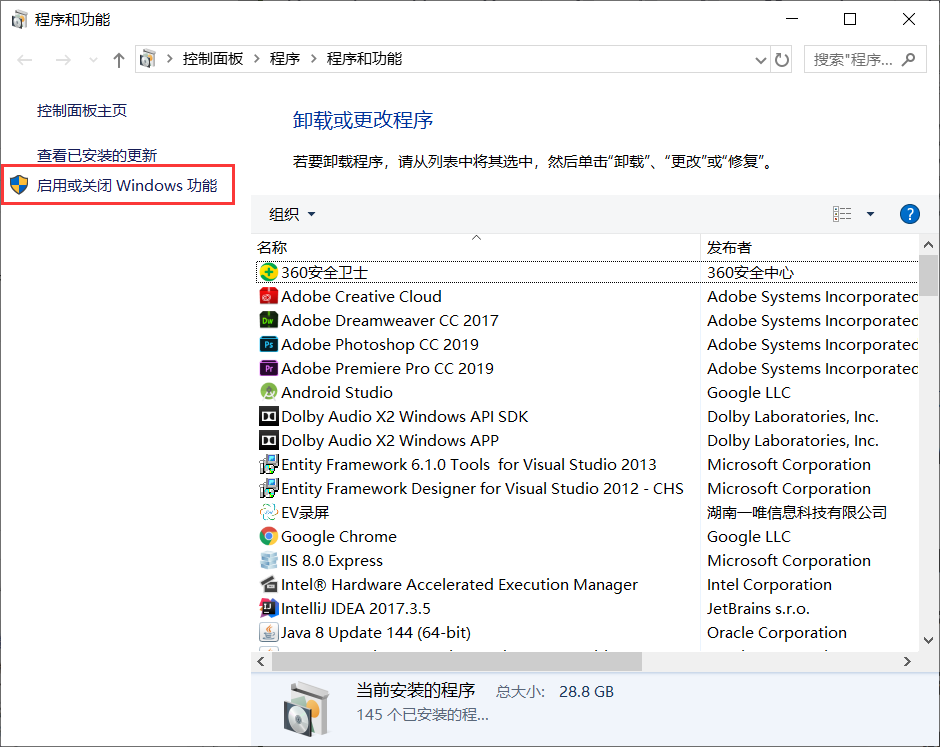This screenshot has height=747, width=940.
Task: Click the 程序和功能 breadcrumb
Action: [x=364, y=59]
